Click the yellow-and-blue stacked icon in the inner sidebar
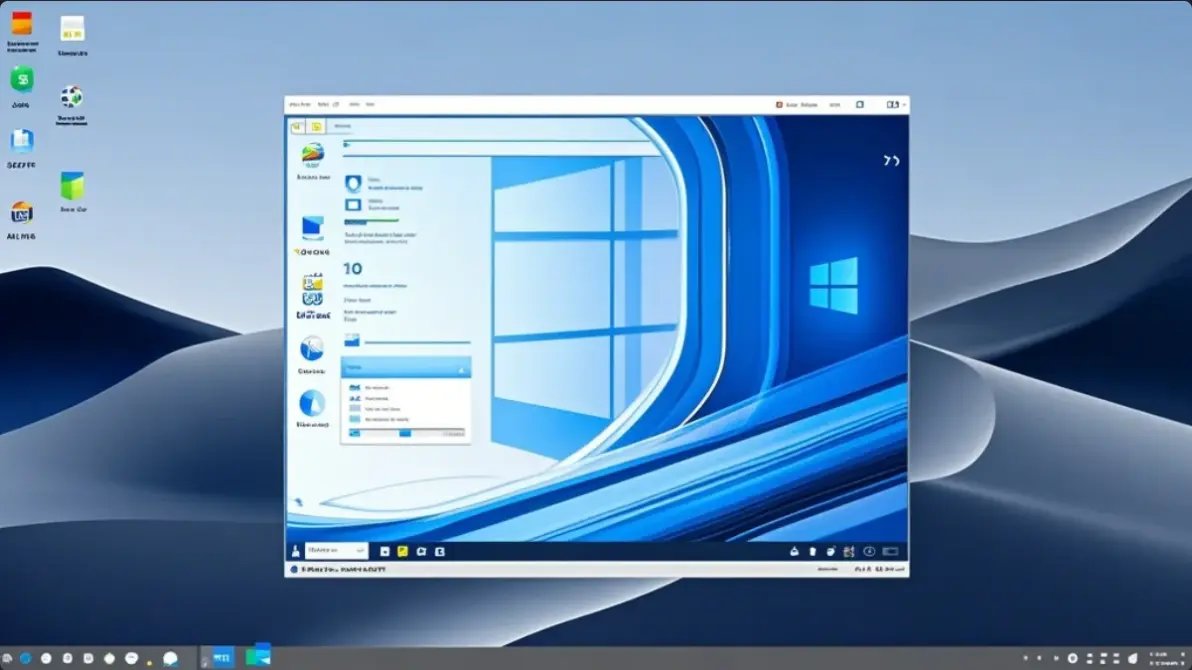Viewport: 1192px width, 670px height. click(312, 291)
